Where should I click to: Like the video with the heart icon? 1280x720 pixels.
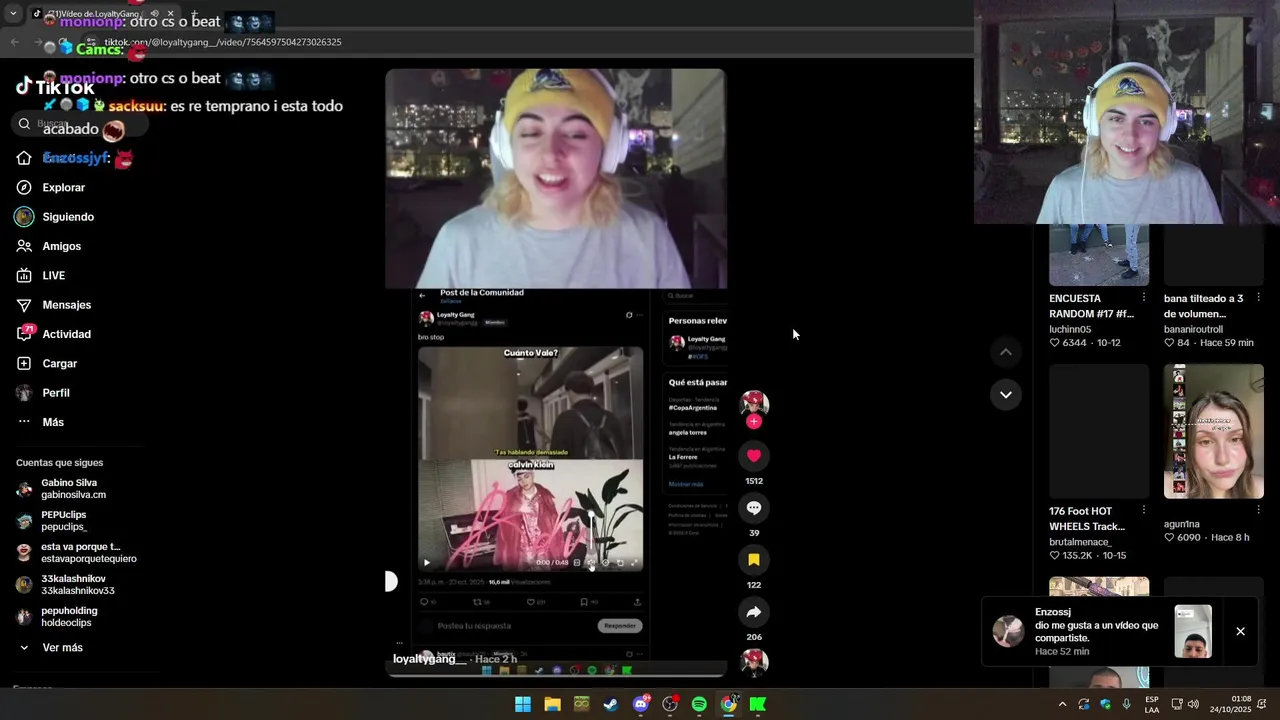click(754, 456)
